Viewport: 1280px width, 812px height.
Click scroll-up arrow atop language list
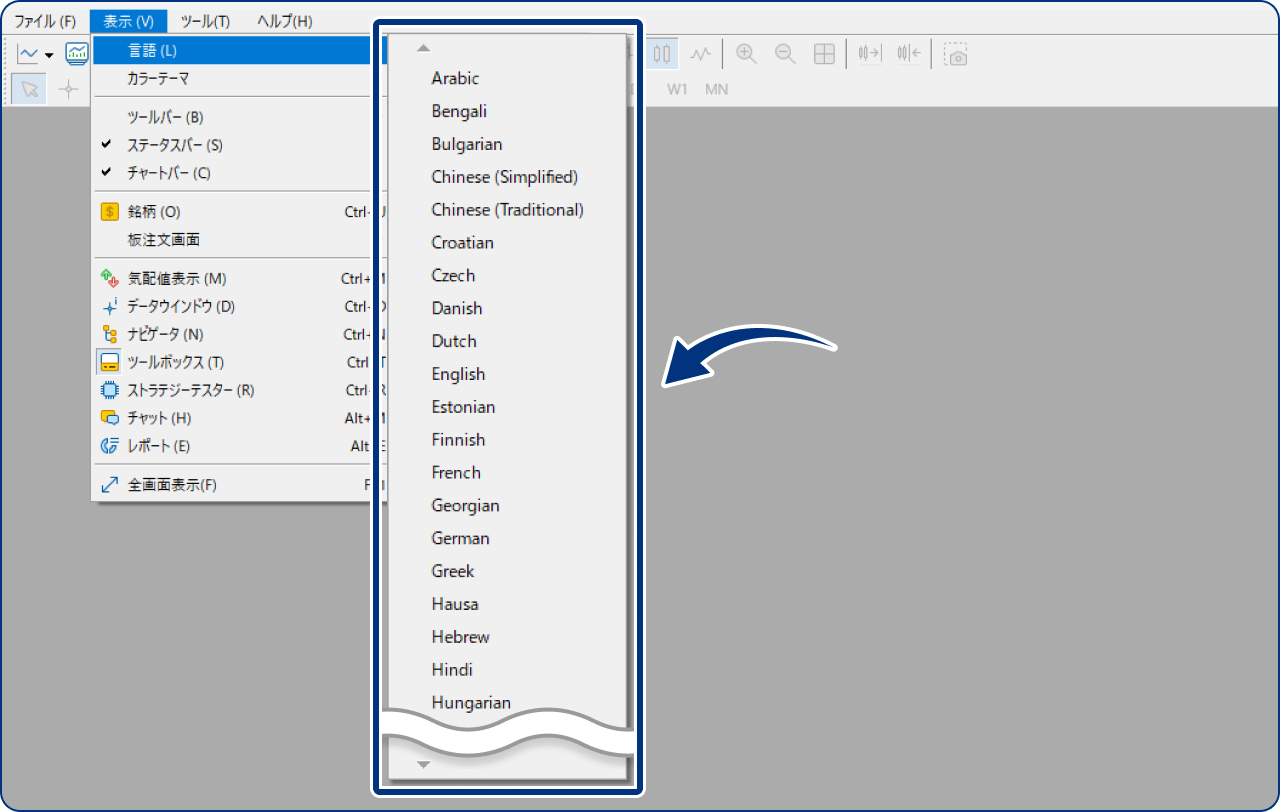click(423, 48)
